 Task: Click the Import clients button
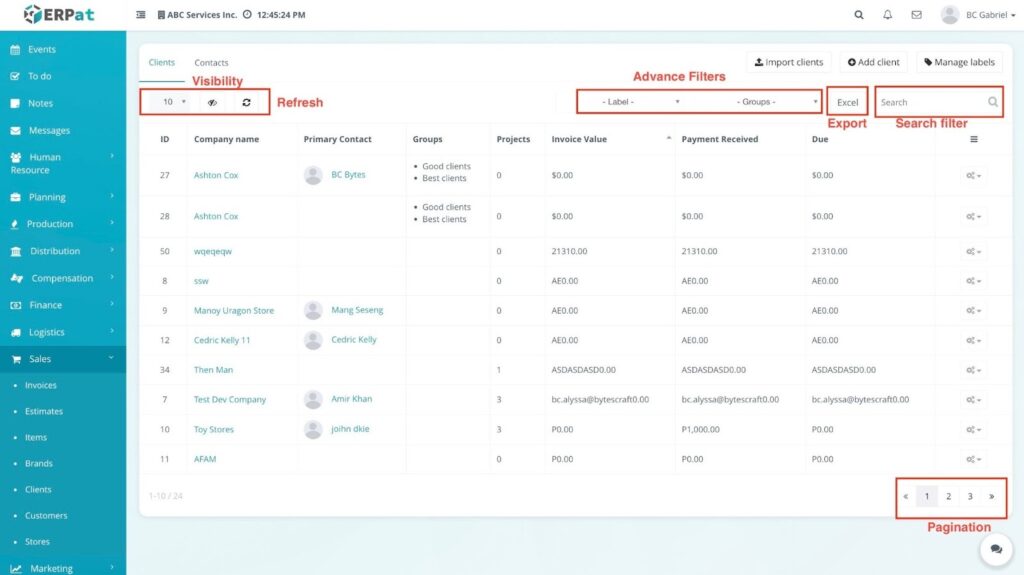point(789,62)
